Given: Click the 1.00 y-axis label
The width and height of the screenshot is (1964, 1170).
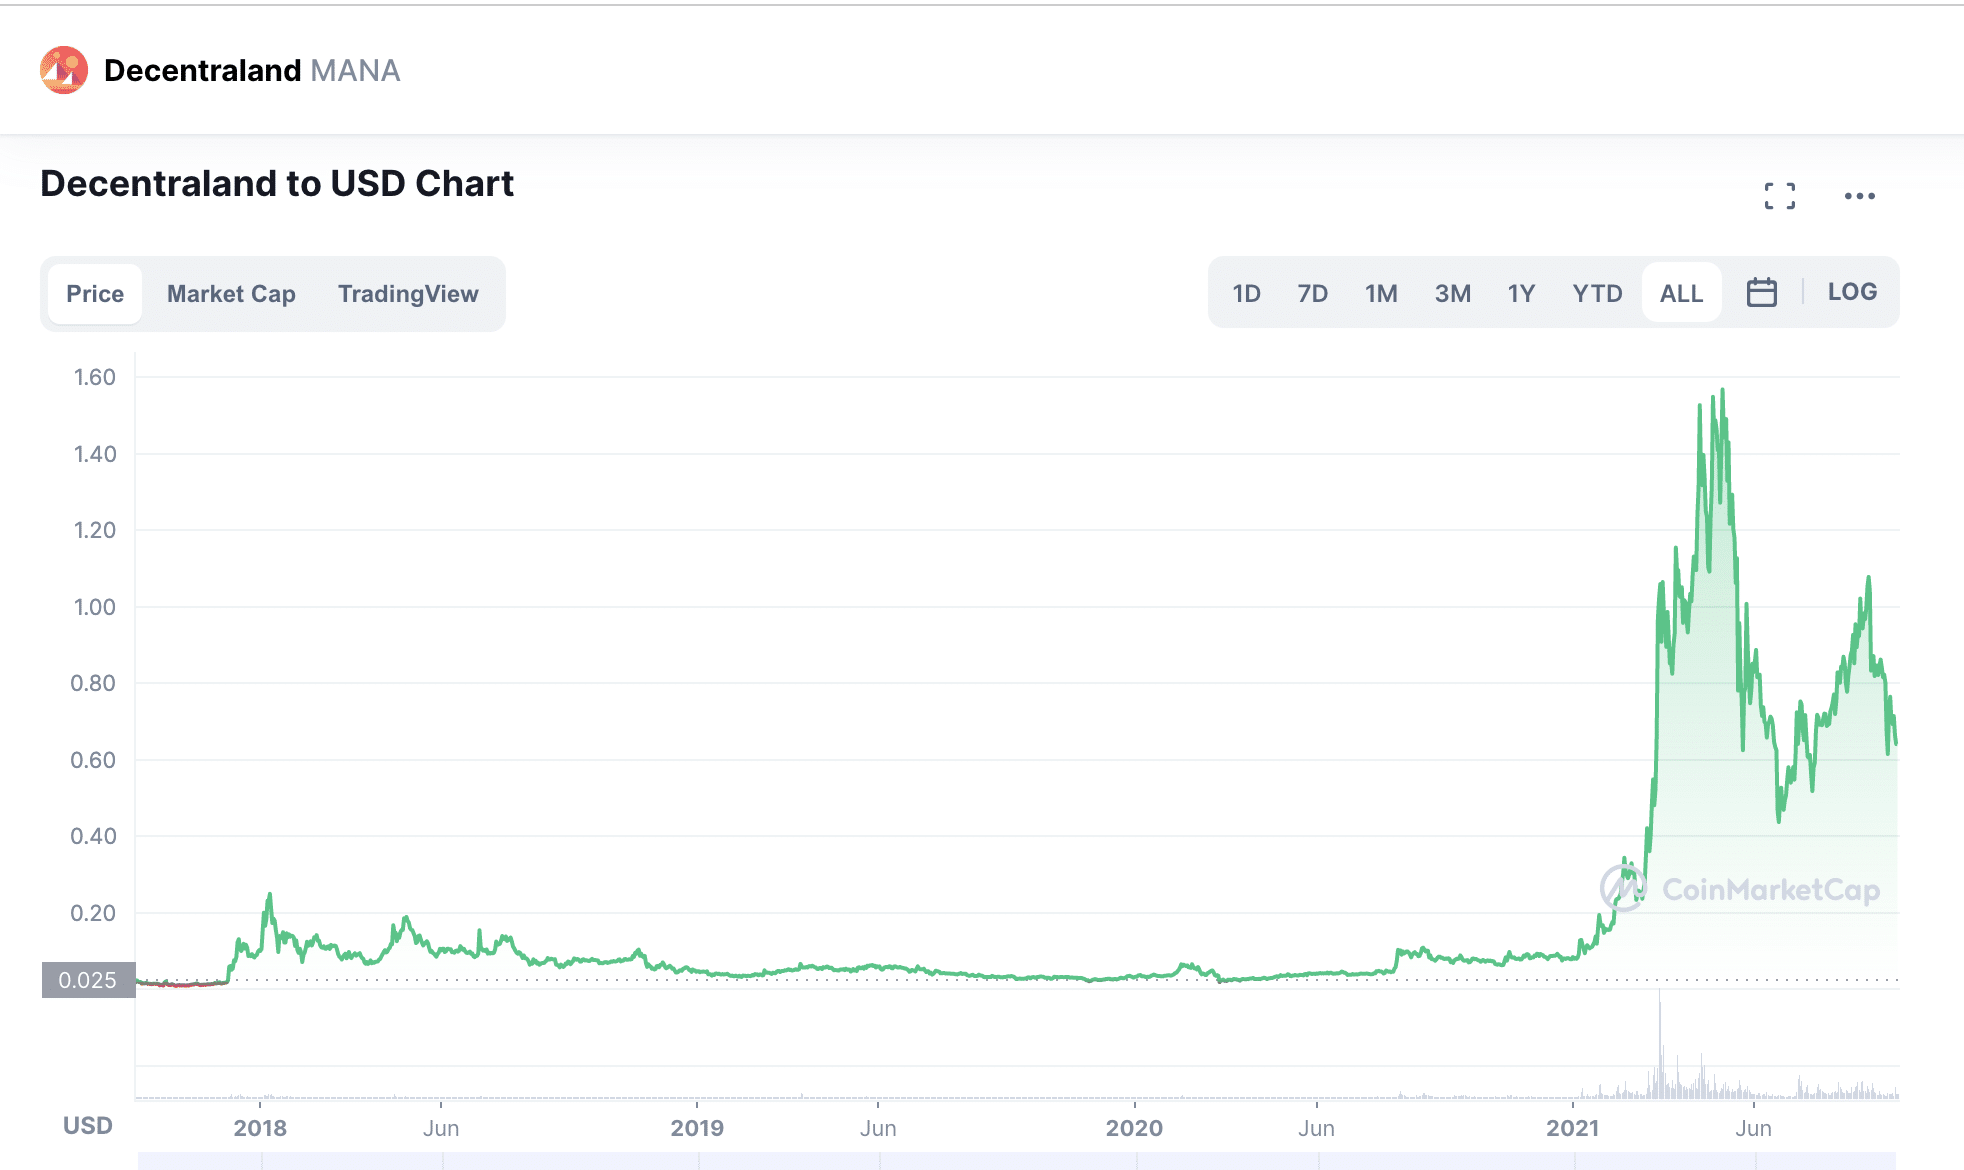Looking at the screenshot, I should [95, 607].
